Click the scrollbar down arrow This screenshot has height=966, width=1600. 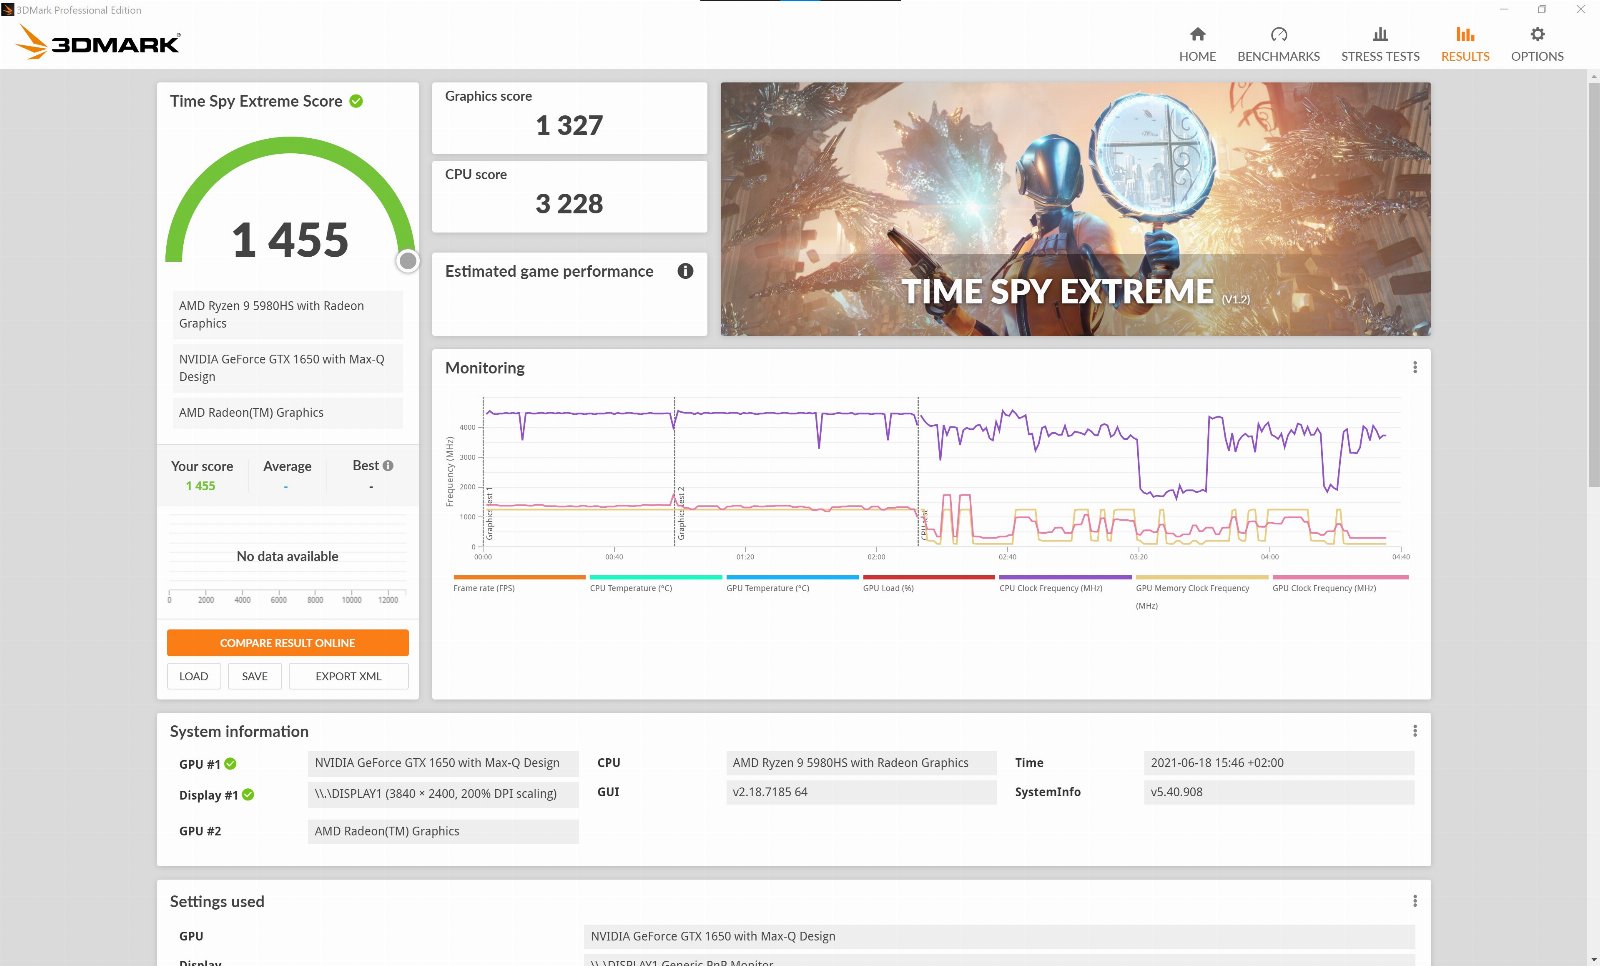tap(1593, 960)
